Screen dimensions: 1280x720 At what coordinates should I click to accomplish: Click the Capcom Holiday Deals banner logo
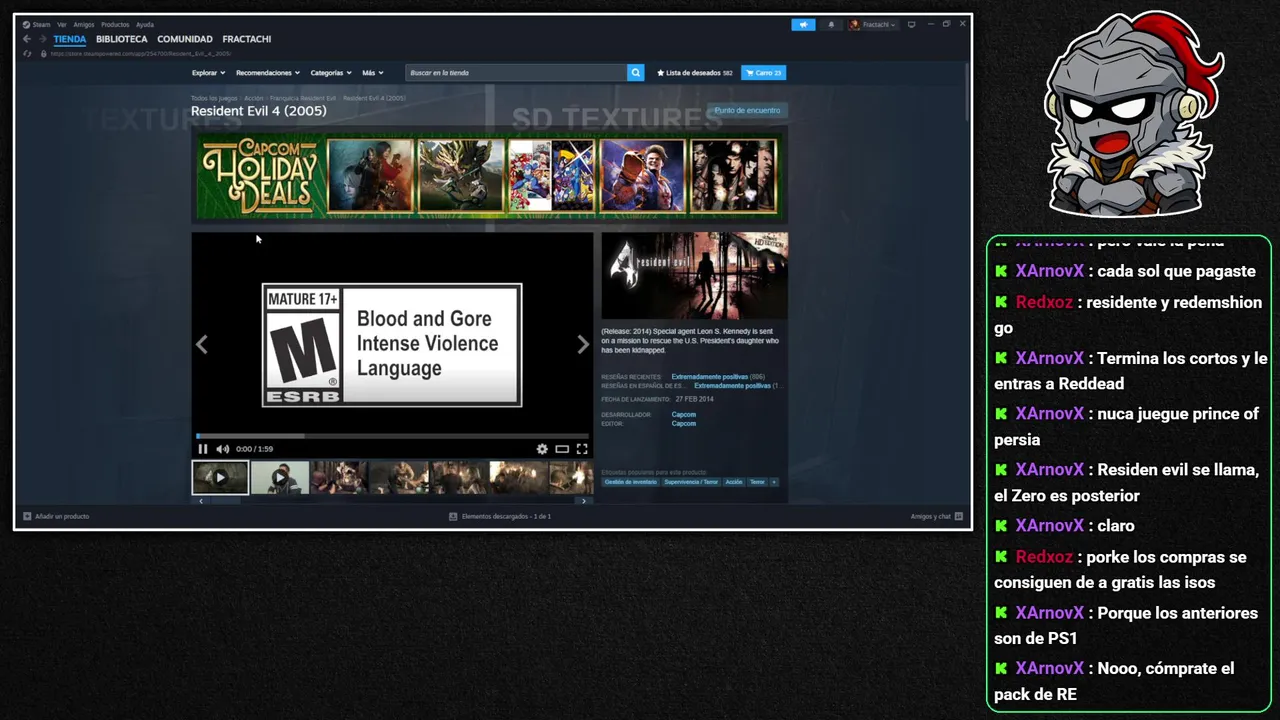pyautogui.click(x=260, y=176)
